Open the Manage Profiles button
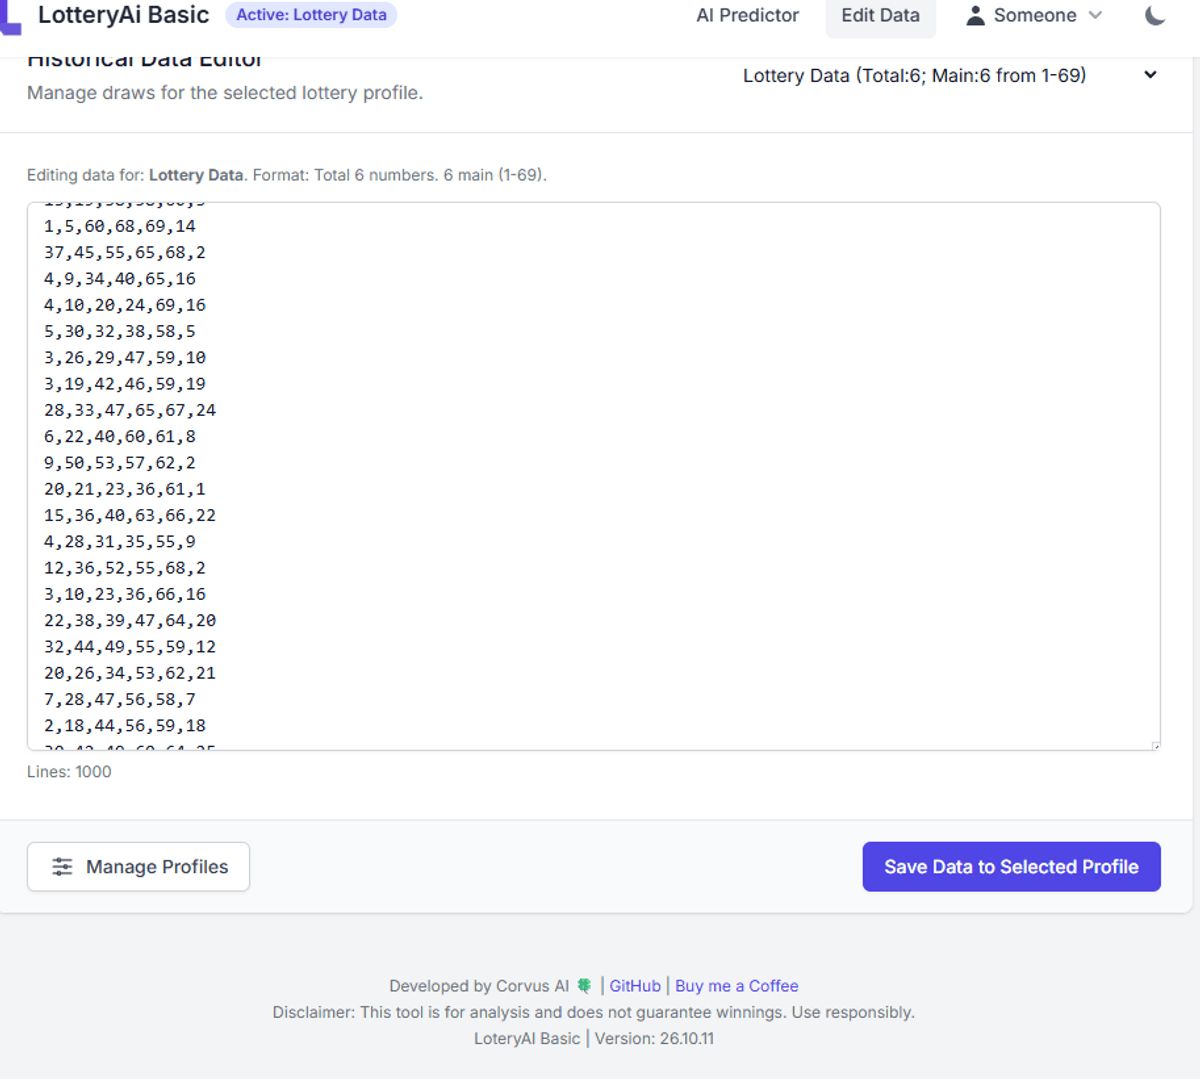This screenshot has height=1079, width=1200. pos(138,867)
